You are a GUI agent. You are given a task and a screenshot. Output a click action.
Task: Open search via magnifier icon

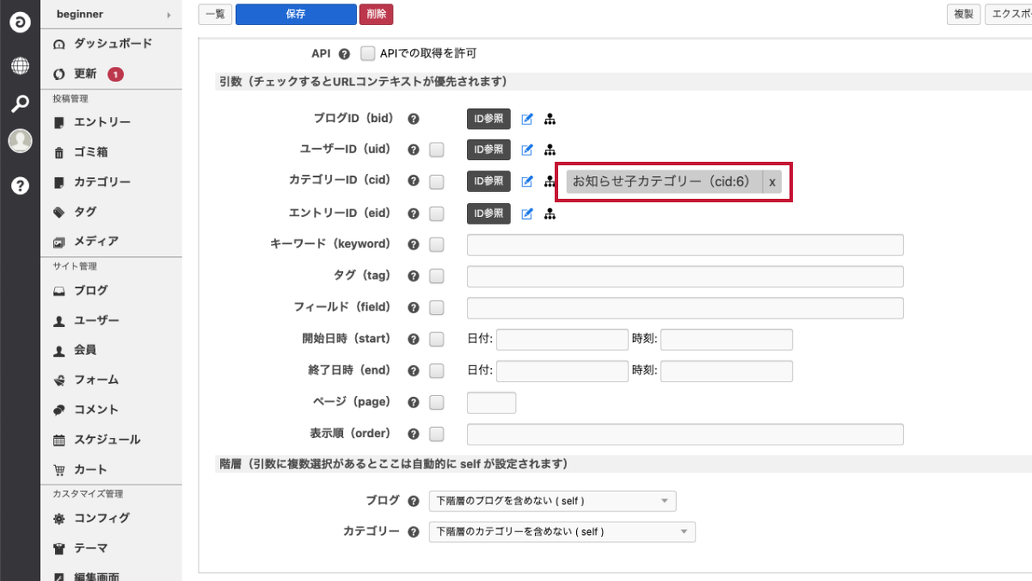pos(20,103)
